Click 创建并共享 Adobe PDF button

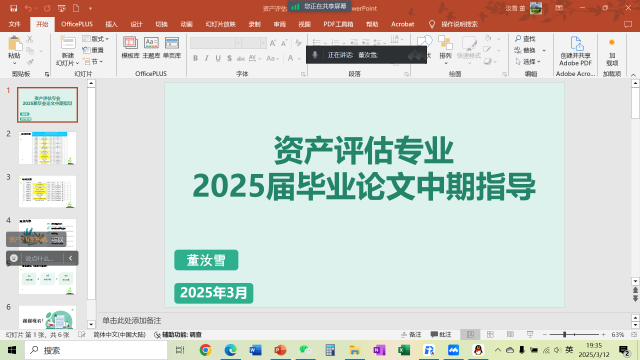click(x=576, y=51)
